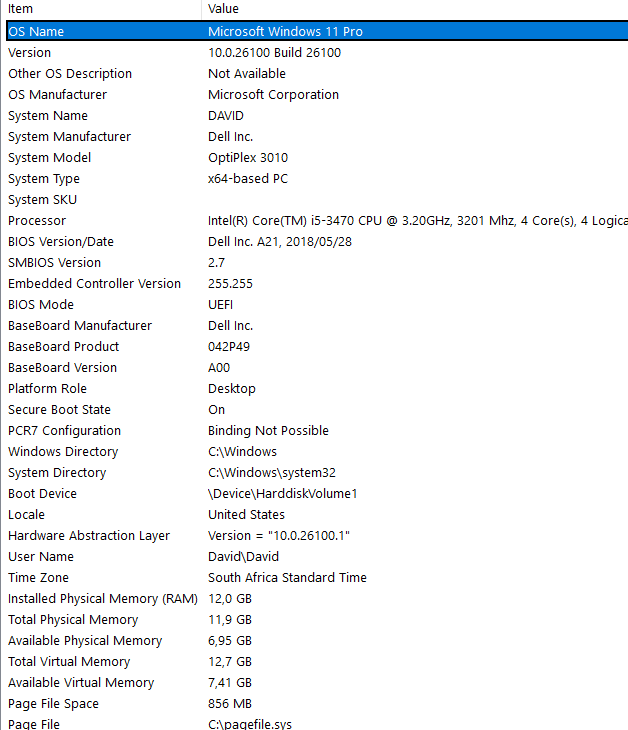Image resolution: width=628 pixels, height=730 pixels.
Task: Click the UEFI value
Action: point(220,304)
